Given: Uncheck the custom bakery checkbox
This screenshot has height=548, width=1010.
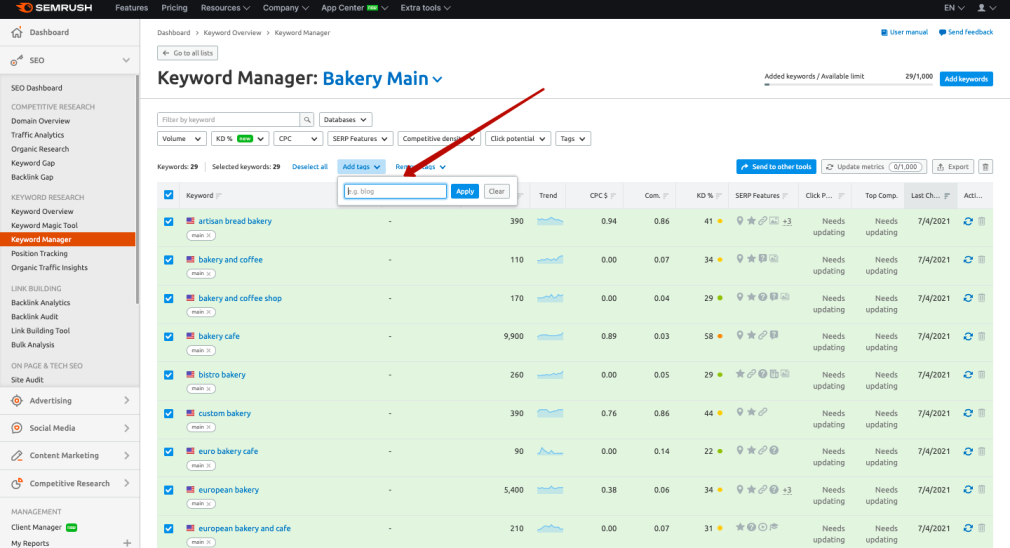Looking at the screenshot, I should tap(168, 414).
